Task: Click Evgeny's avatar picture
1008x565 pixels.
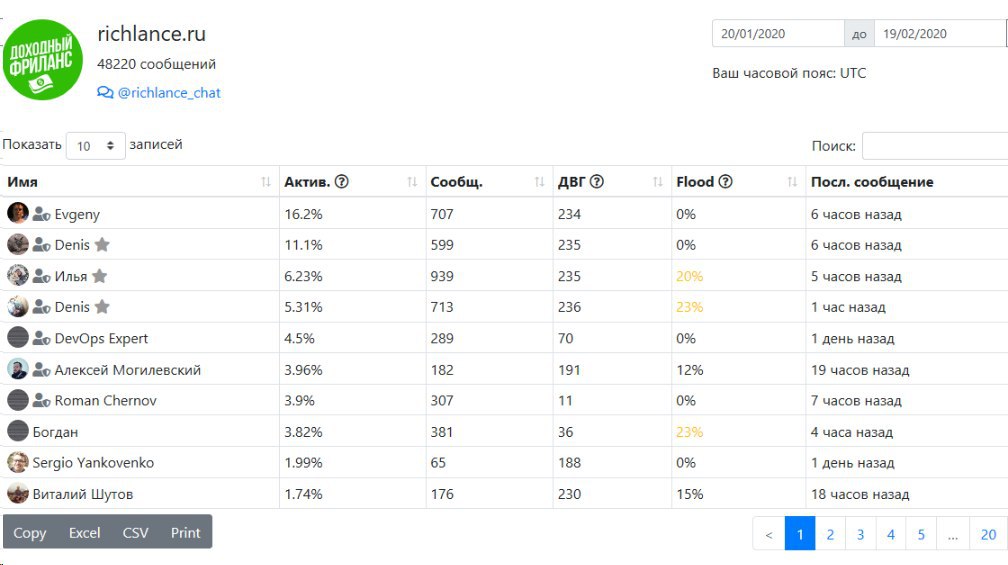Action: point(17,213)
